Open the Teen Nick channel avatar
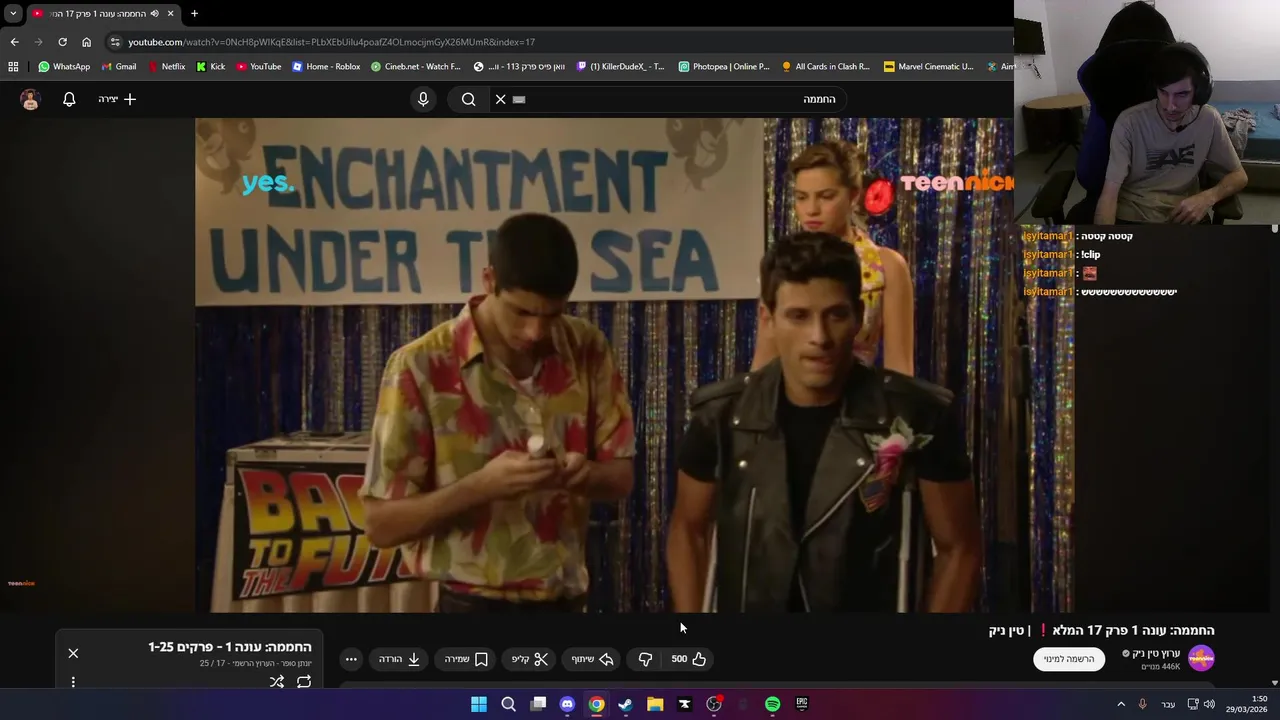The image size is (1280, 720). 1201,658
